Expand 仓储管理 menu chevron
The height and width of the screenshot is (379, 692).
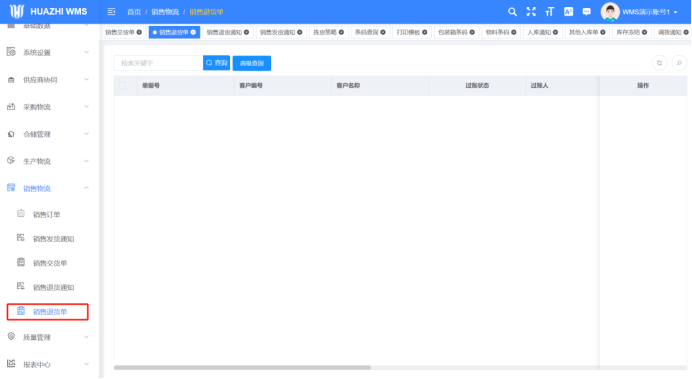tap(86, 134)
